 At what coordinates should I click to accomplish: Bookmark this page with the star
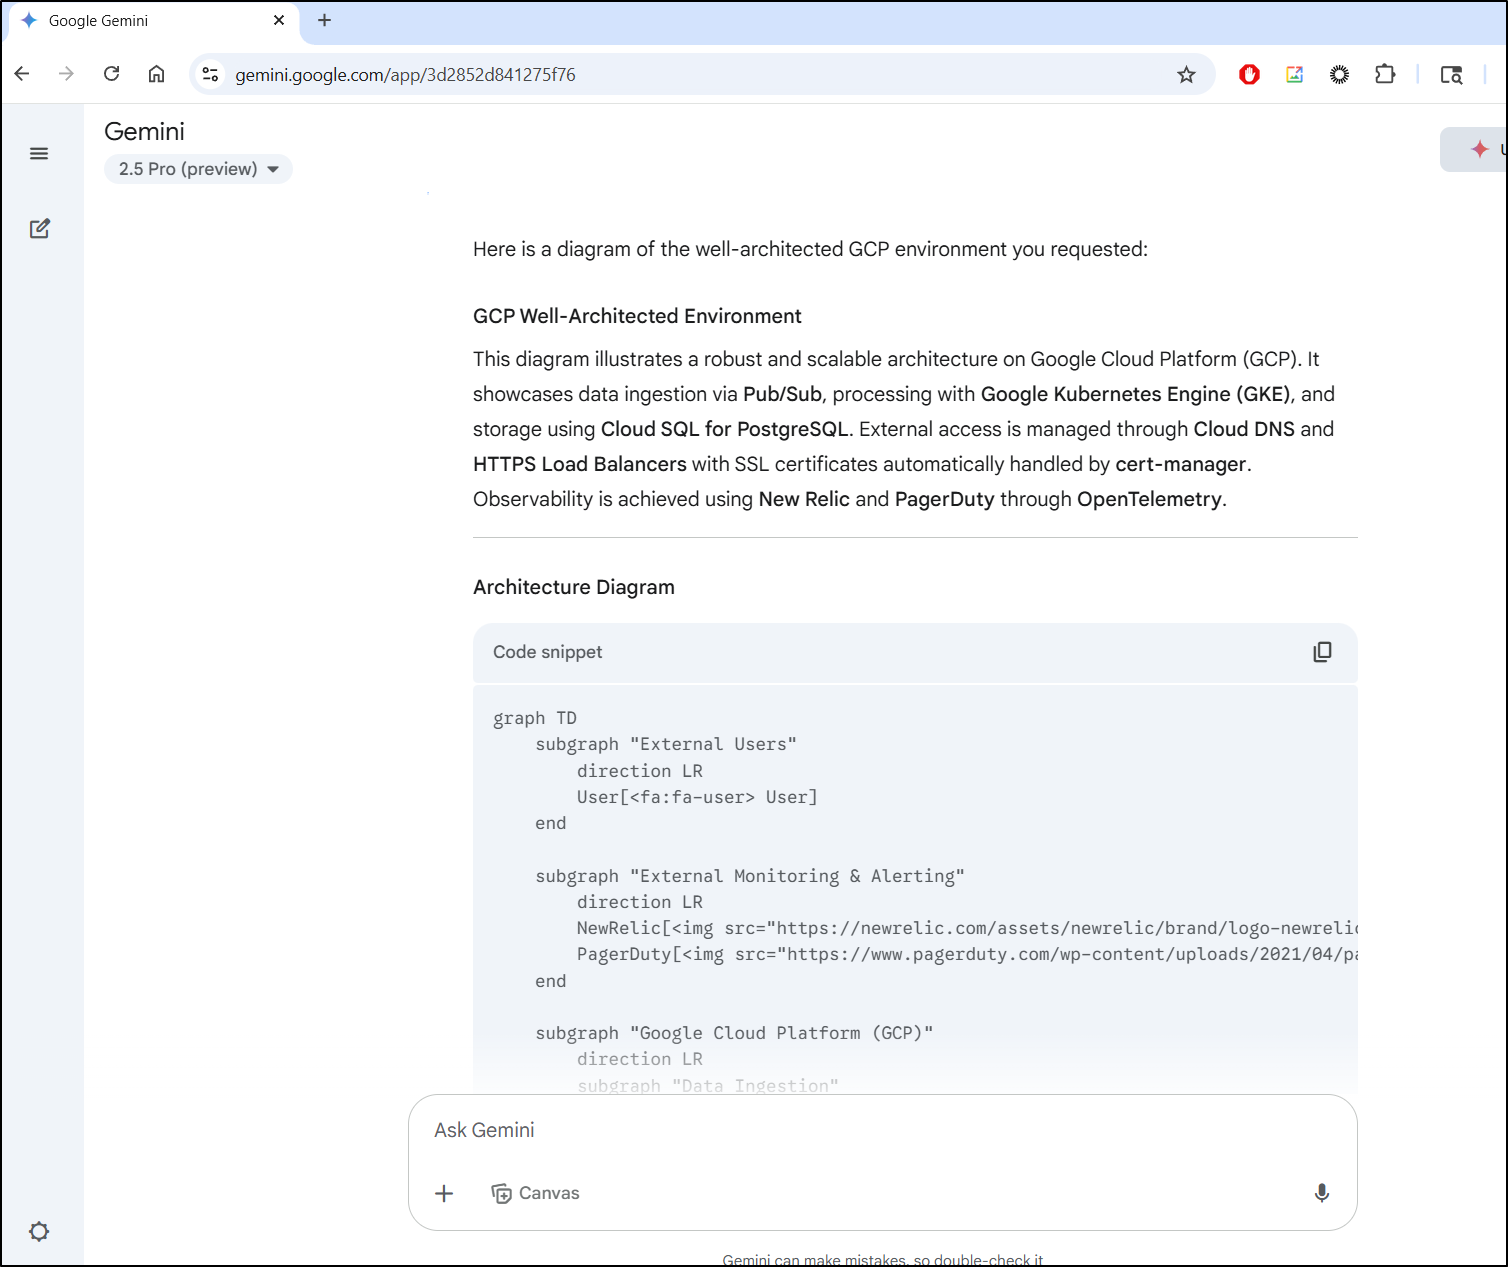[x=1186, y=75]
